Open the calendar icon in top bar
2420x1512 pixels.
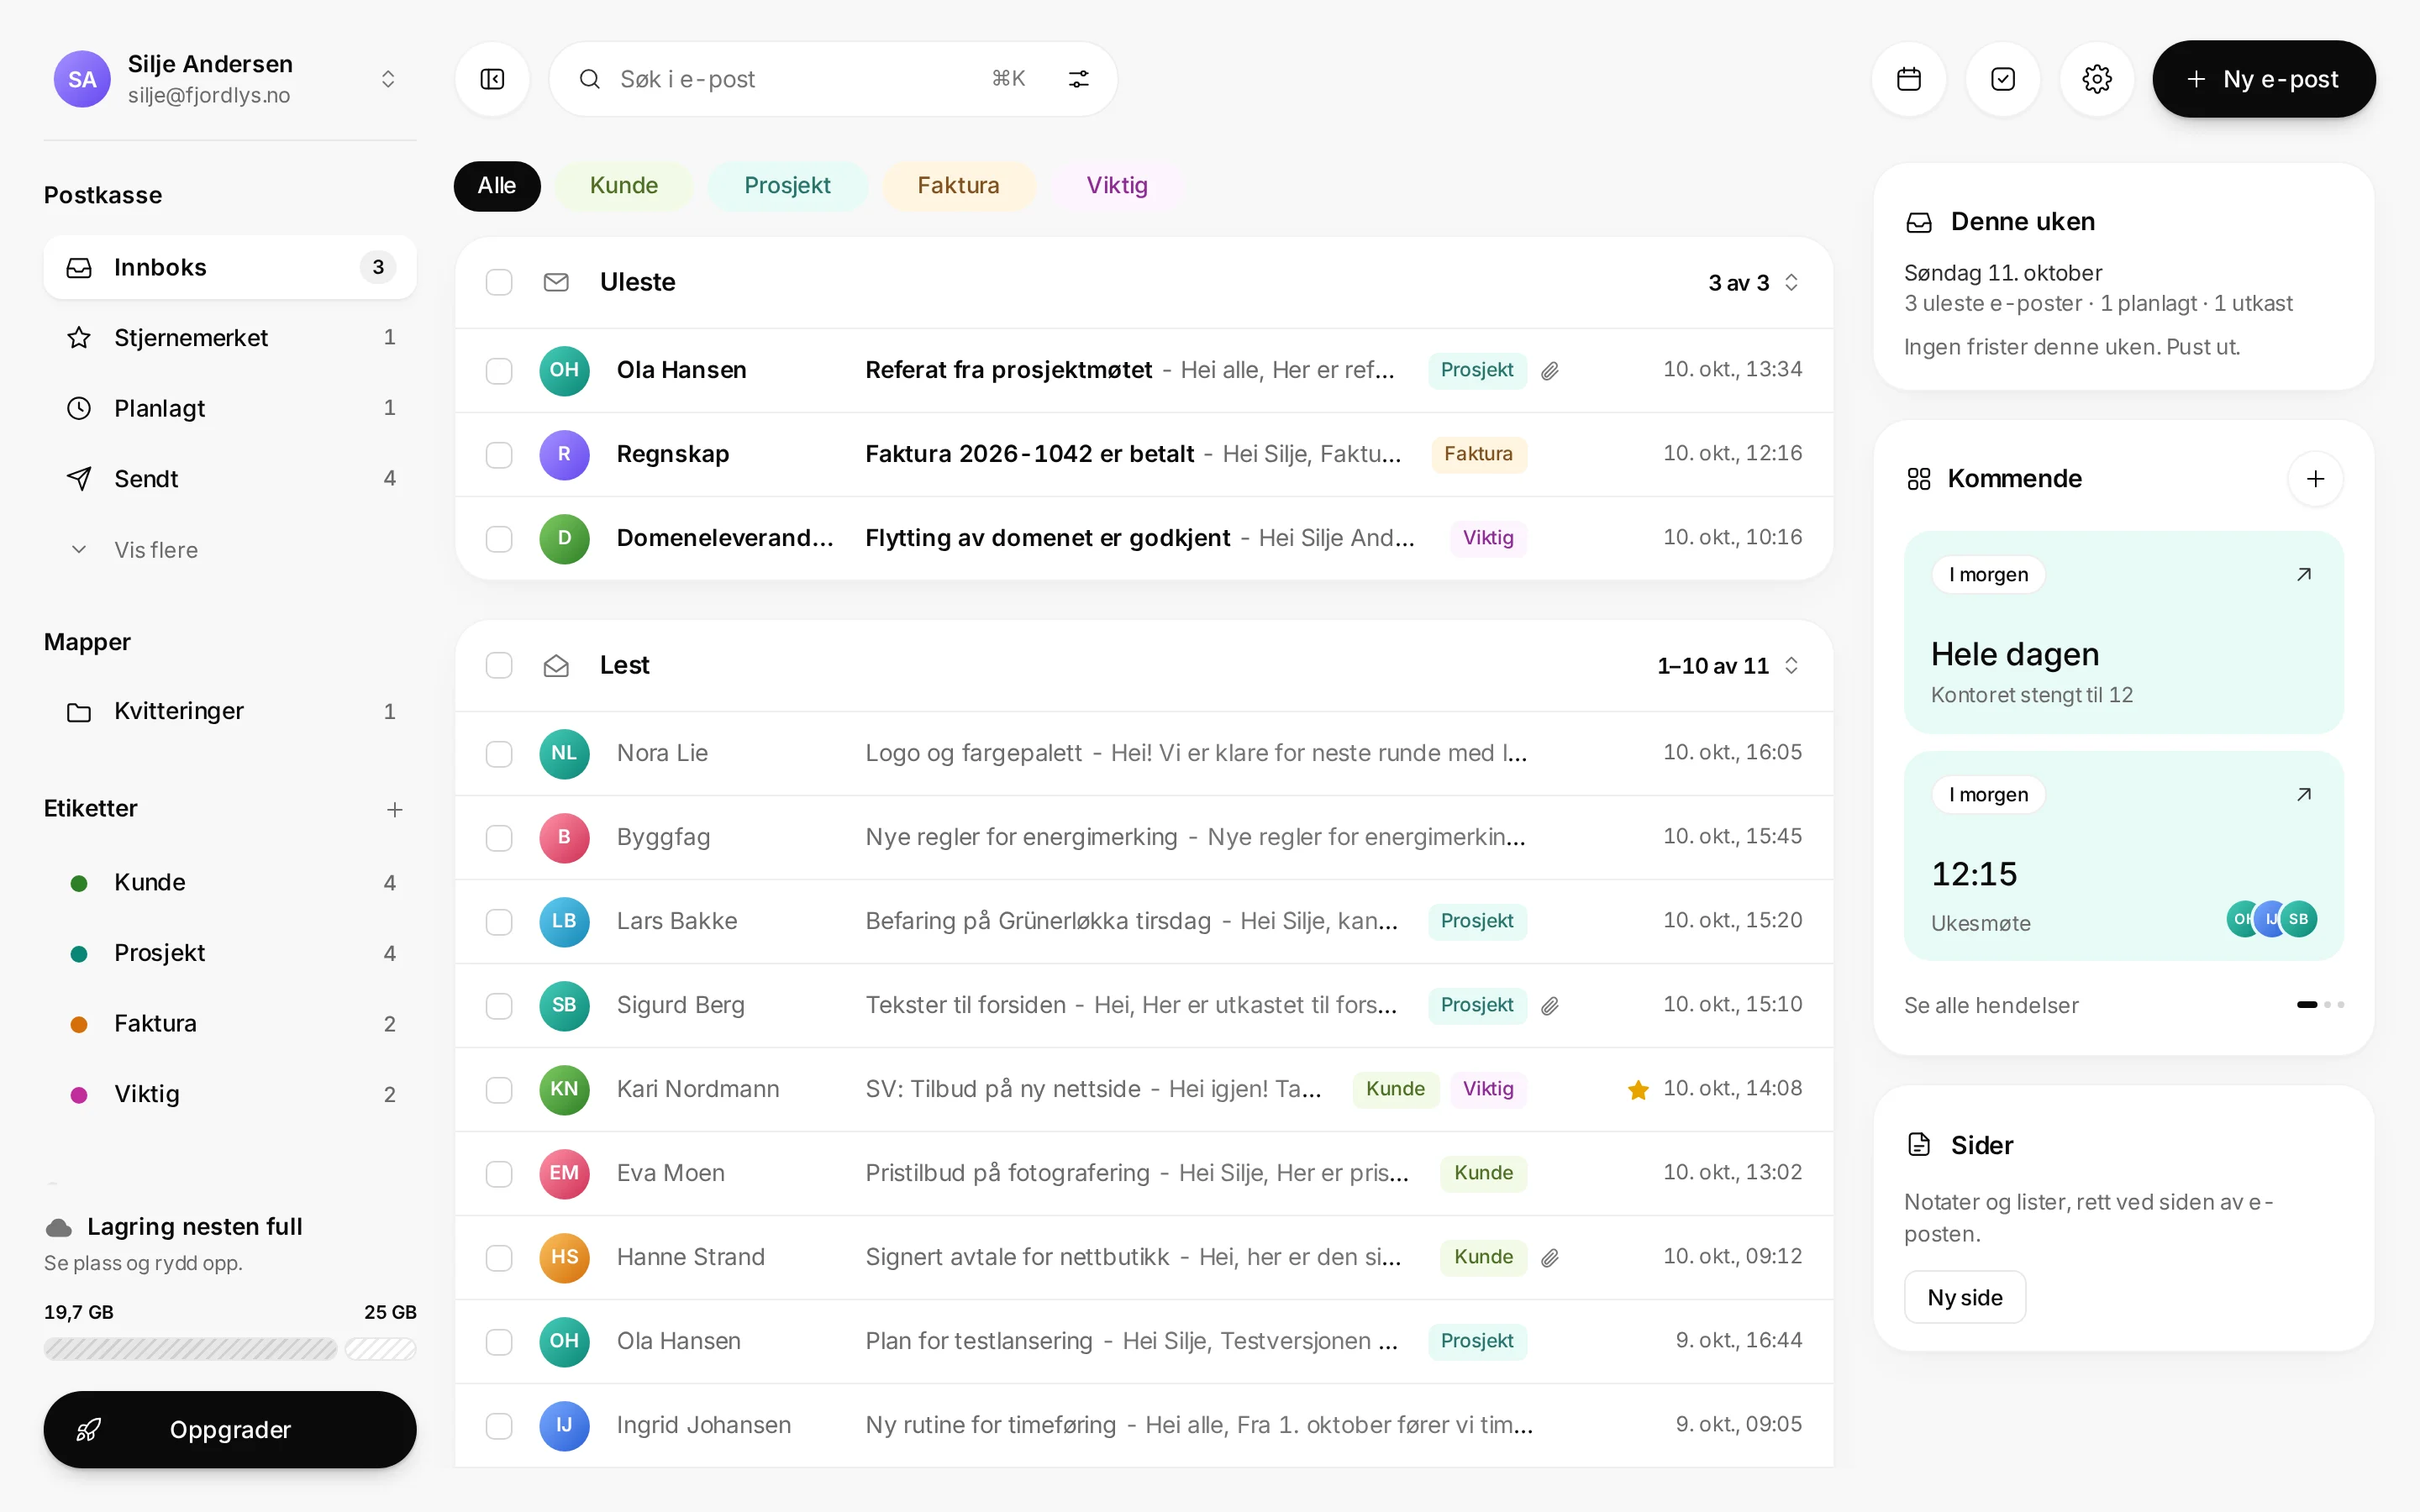[1908, 79]
